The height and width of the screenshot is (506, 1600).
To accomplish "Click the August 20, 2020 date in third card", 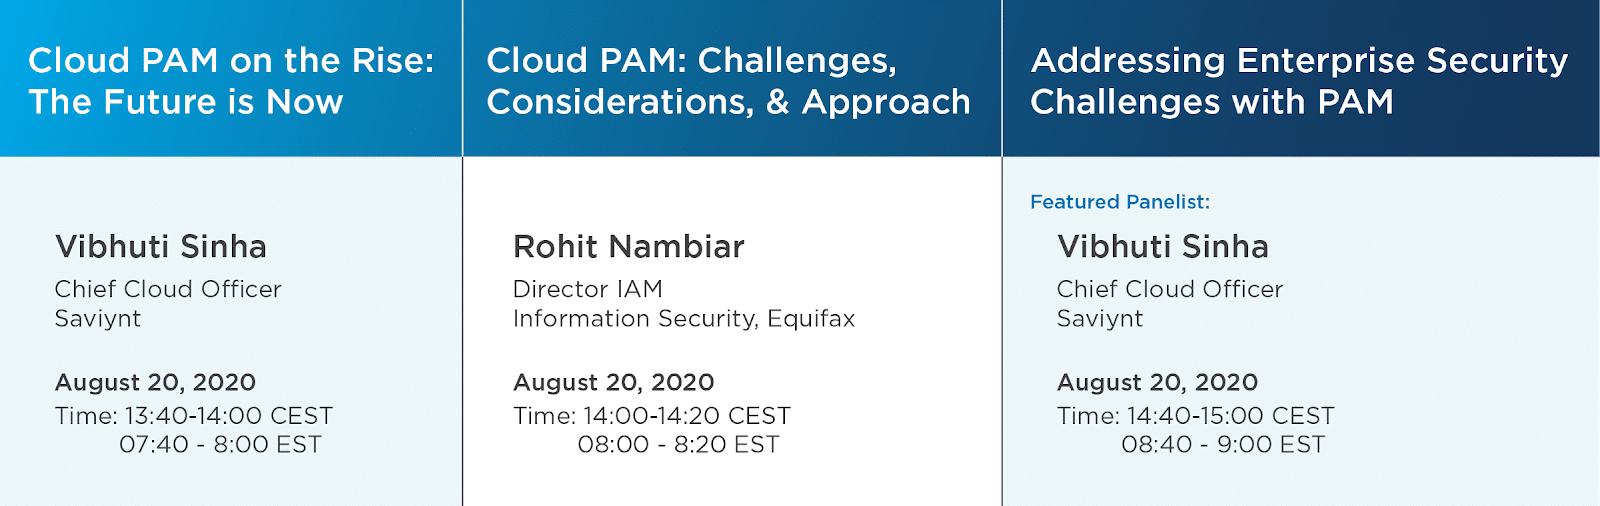I will (x=1157, y=382).
